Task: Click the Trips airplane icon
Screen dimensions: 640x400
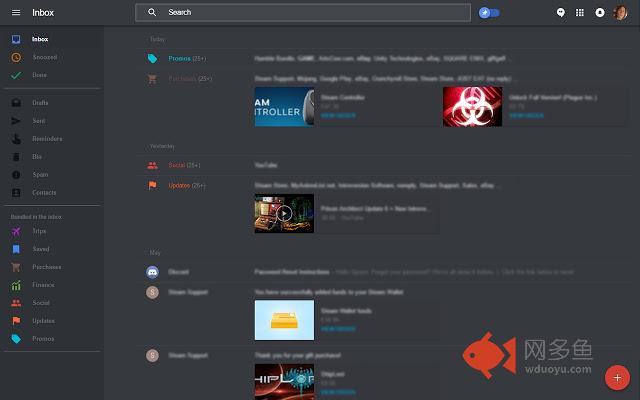Action: [x=16, y=231]
